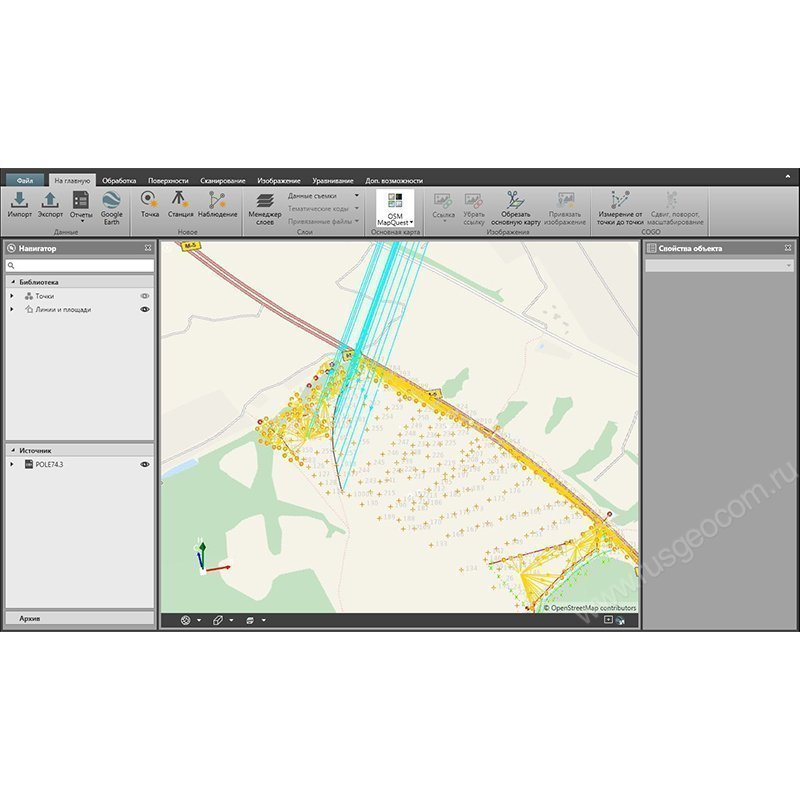Open the Google Earth tool

[x=110, y=210]
